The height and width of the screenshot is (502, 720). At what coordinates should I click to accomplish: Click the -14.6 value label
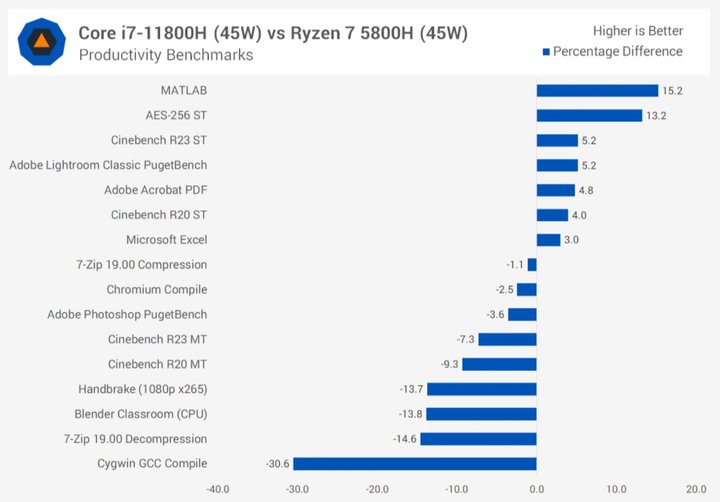(x=405, y=439)
